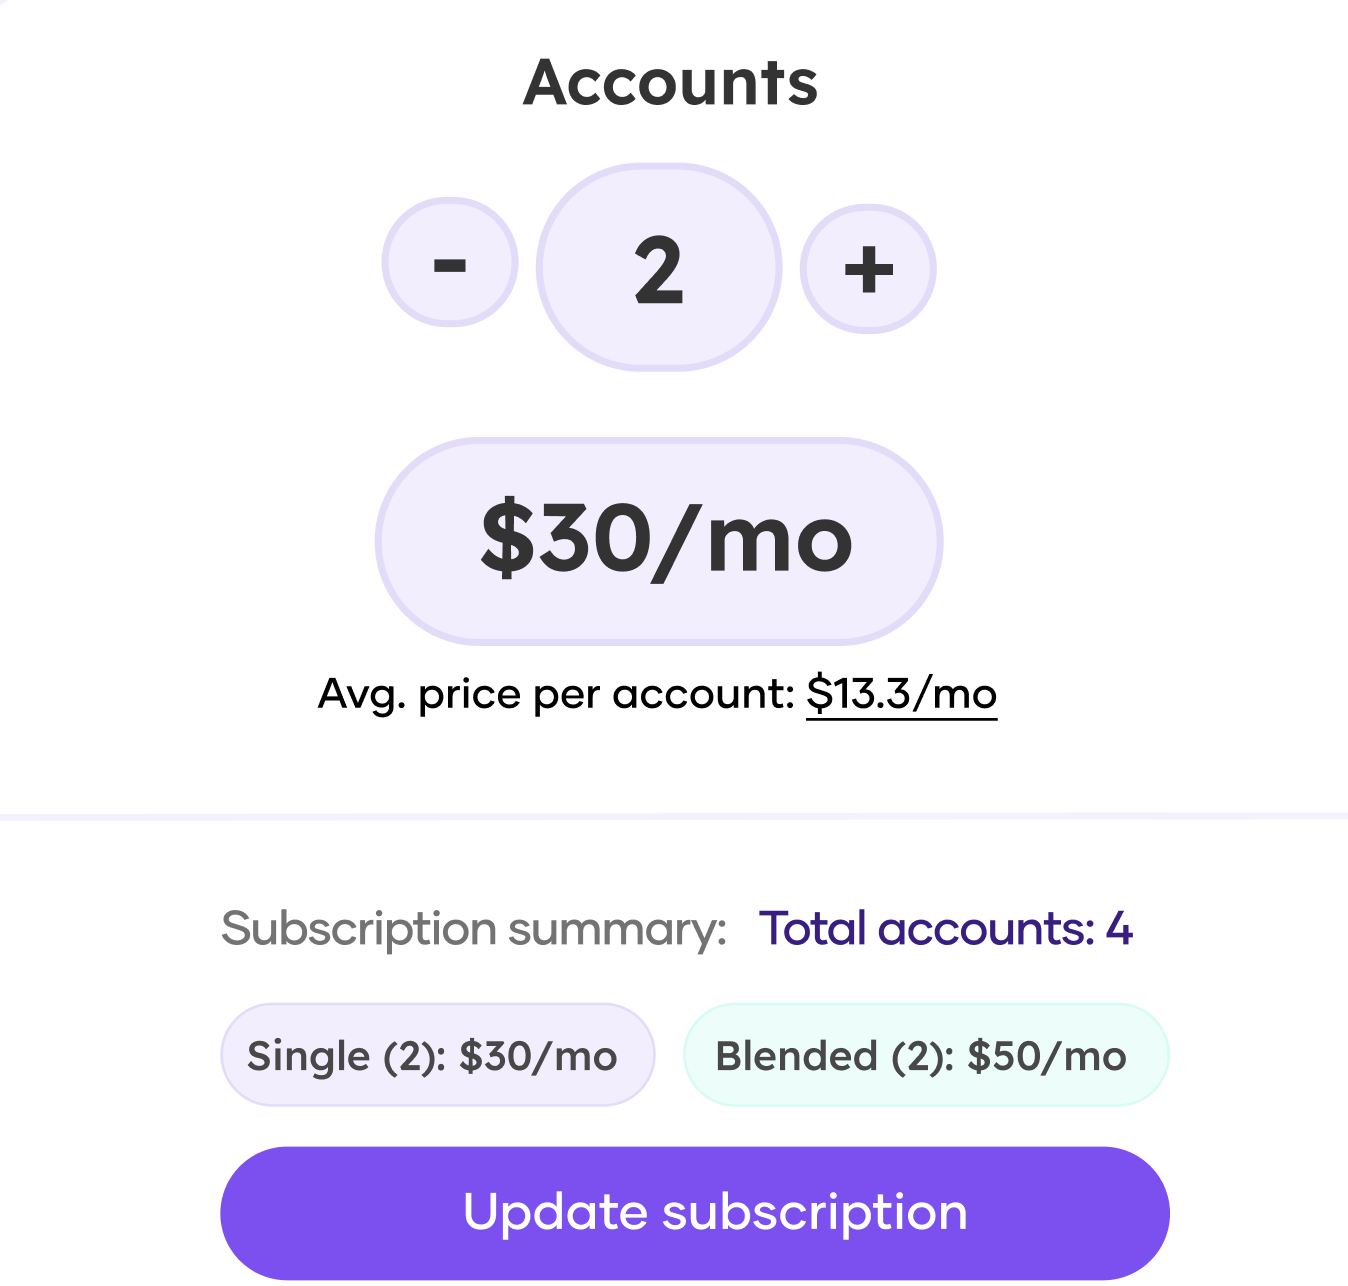1348x1286 pixels.
Task: Open the underlined $13.3/mo average price link
Action: point(901,693)
